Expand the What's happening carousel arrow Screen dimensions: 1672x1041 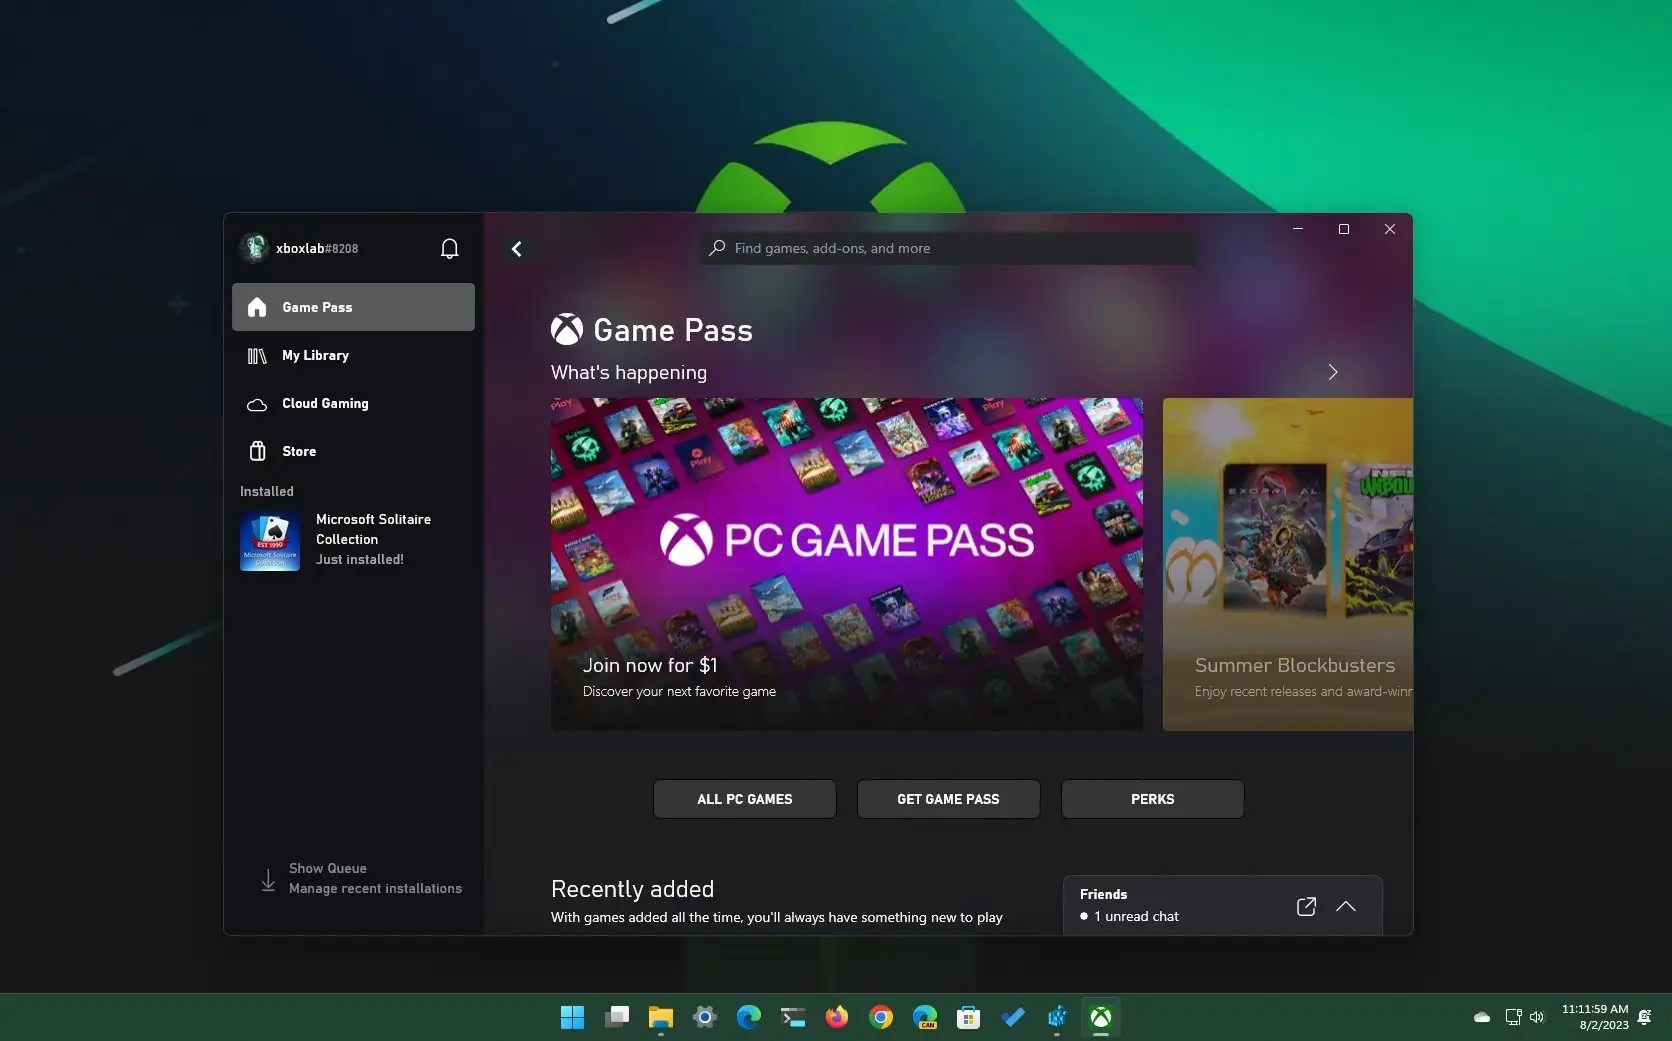point(1332,372)
